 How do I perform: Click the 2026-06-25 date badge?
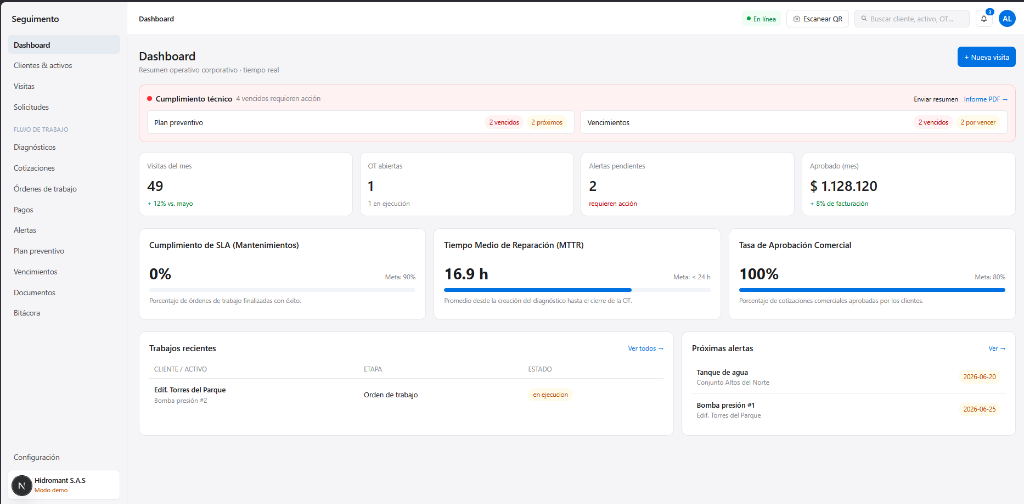[x=980, y=409]
